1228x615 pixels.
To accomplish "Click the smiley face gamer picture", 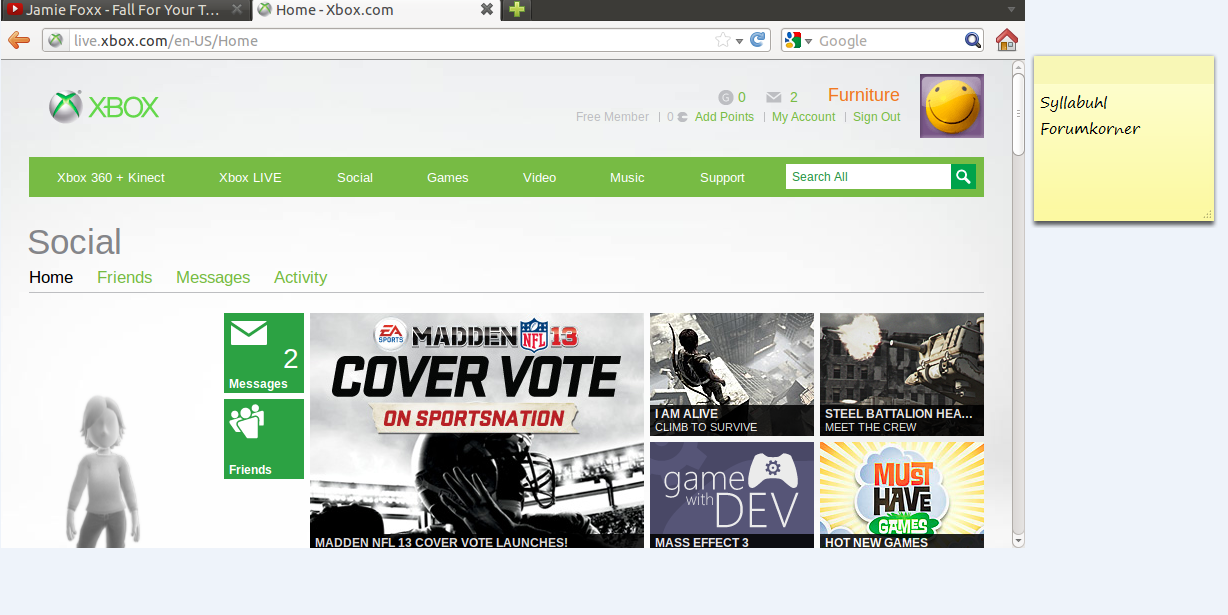I will pos(952,106).
